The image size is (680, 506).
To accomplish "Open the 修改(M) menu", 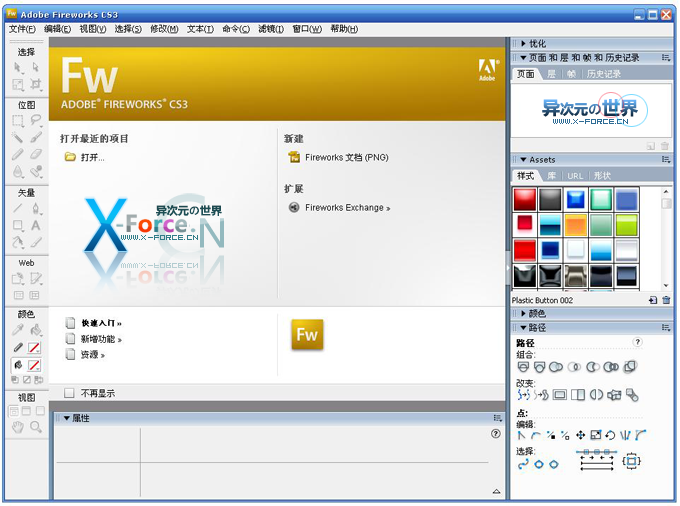I will click(x=164, y=29).
